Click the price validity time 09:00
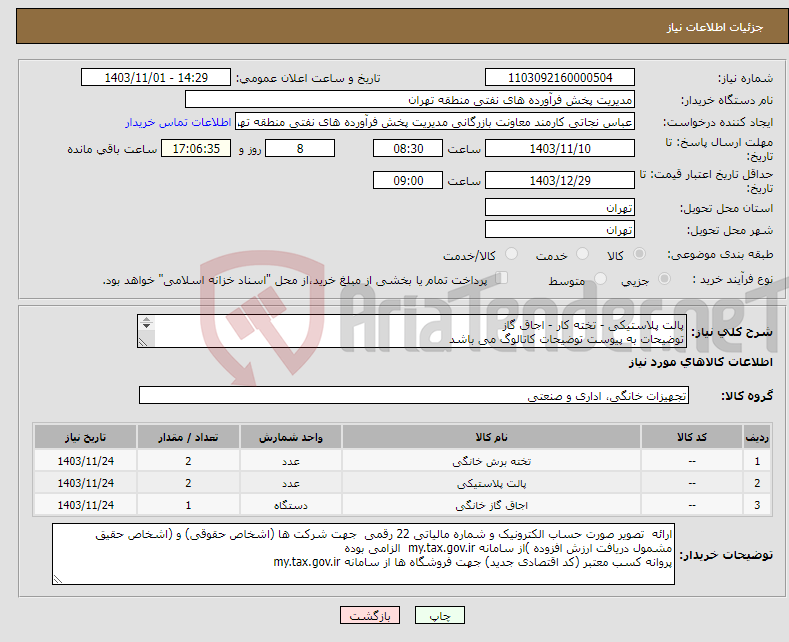 tap(408, 180)
